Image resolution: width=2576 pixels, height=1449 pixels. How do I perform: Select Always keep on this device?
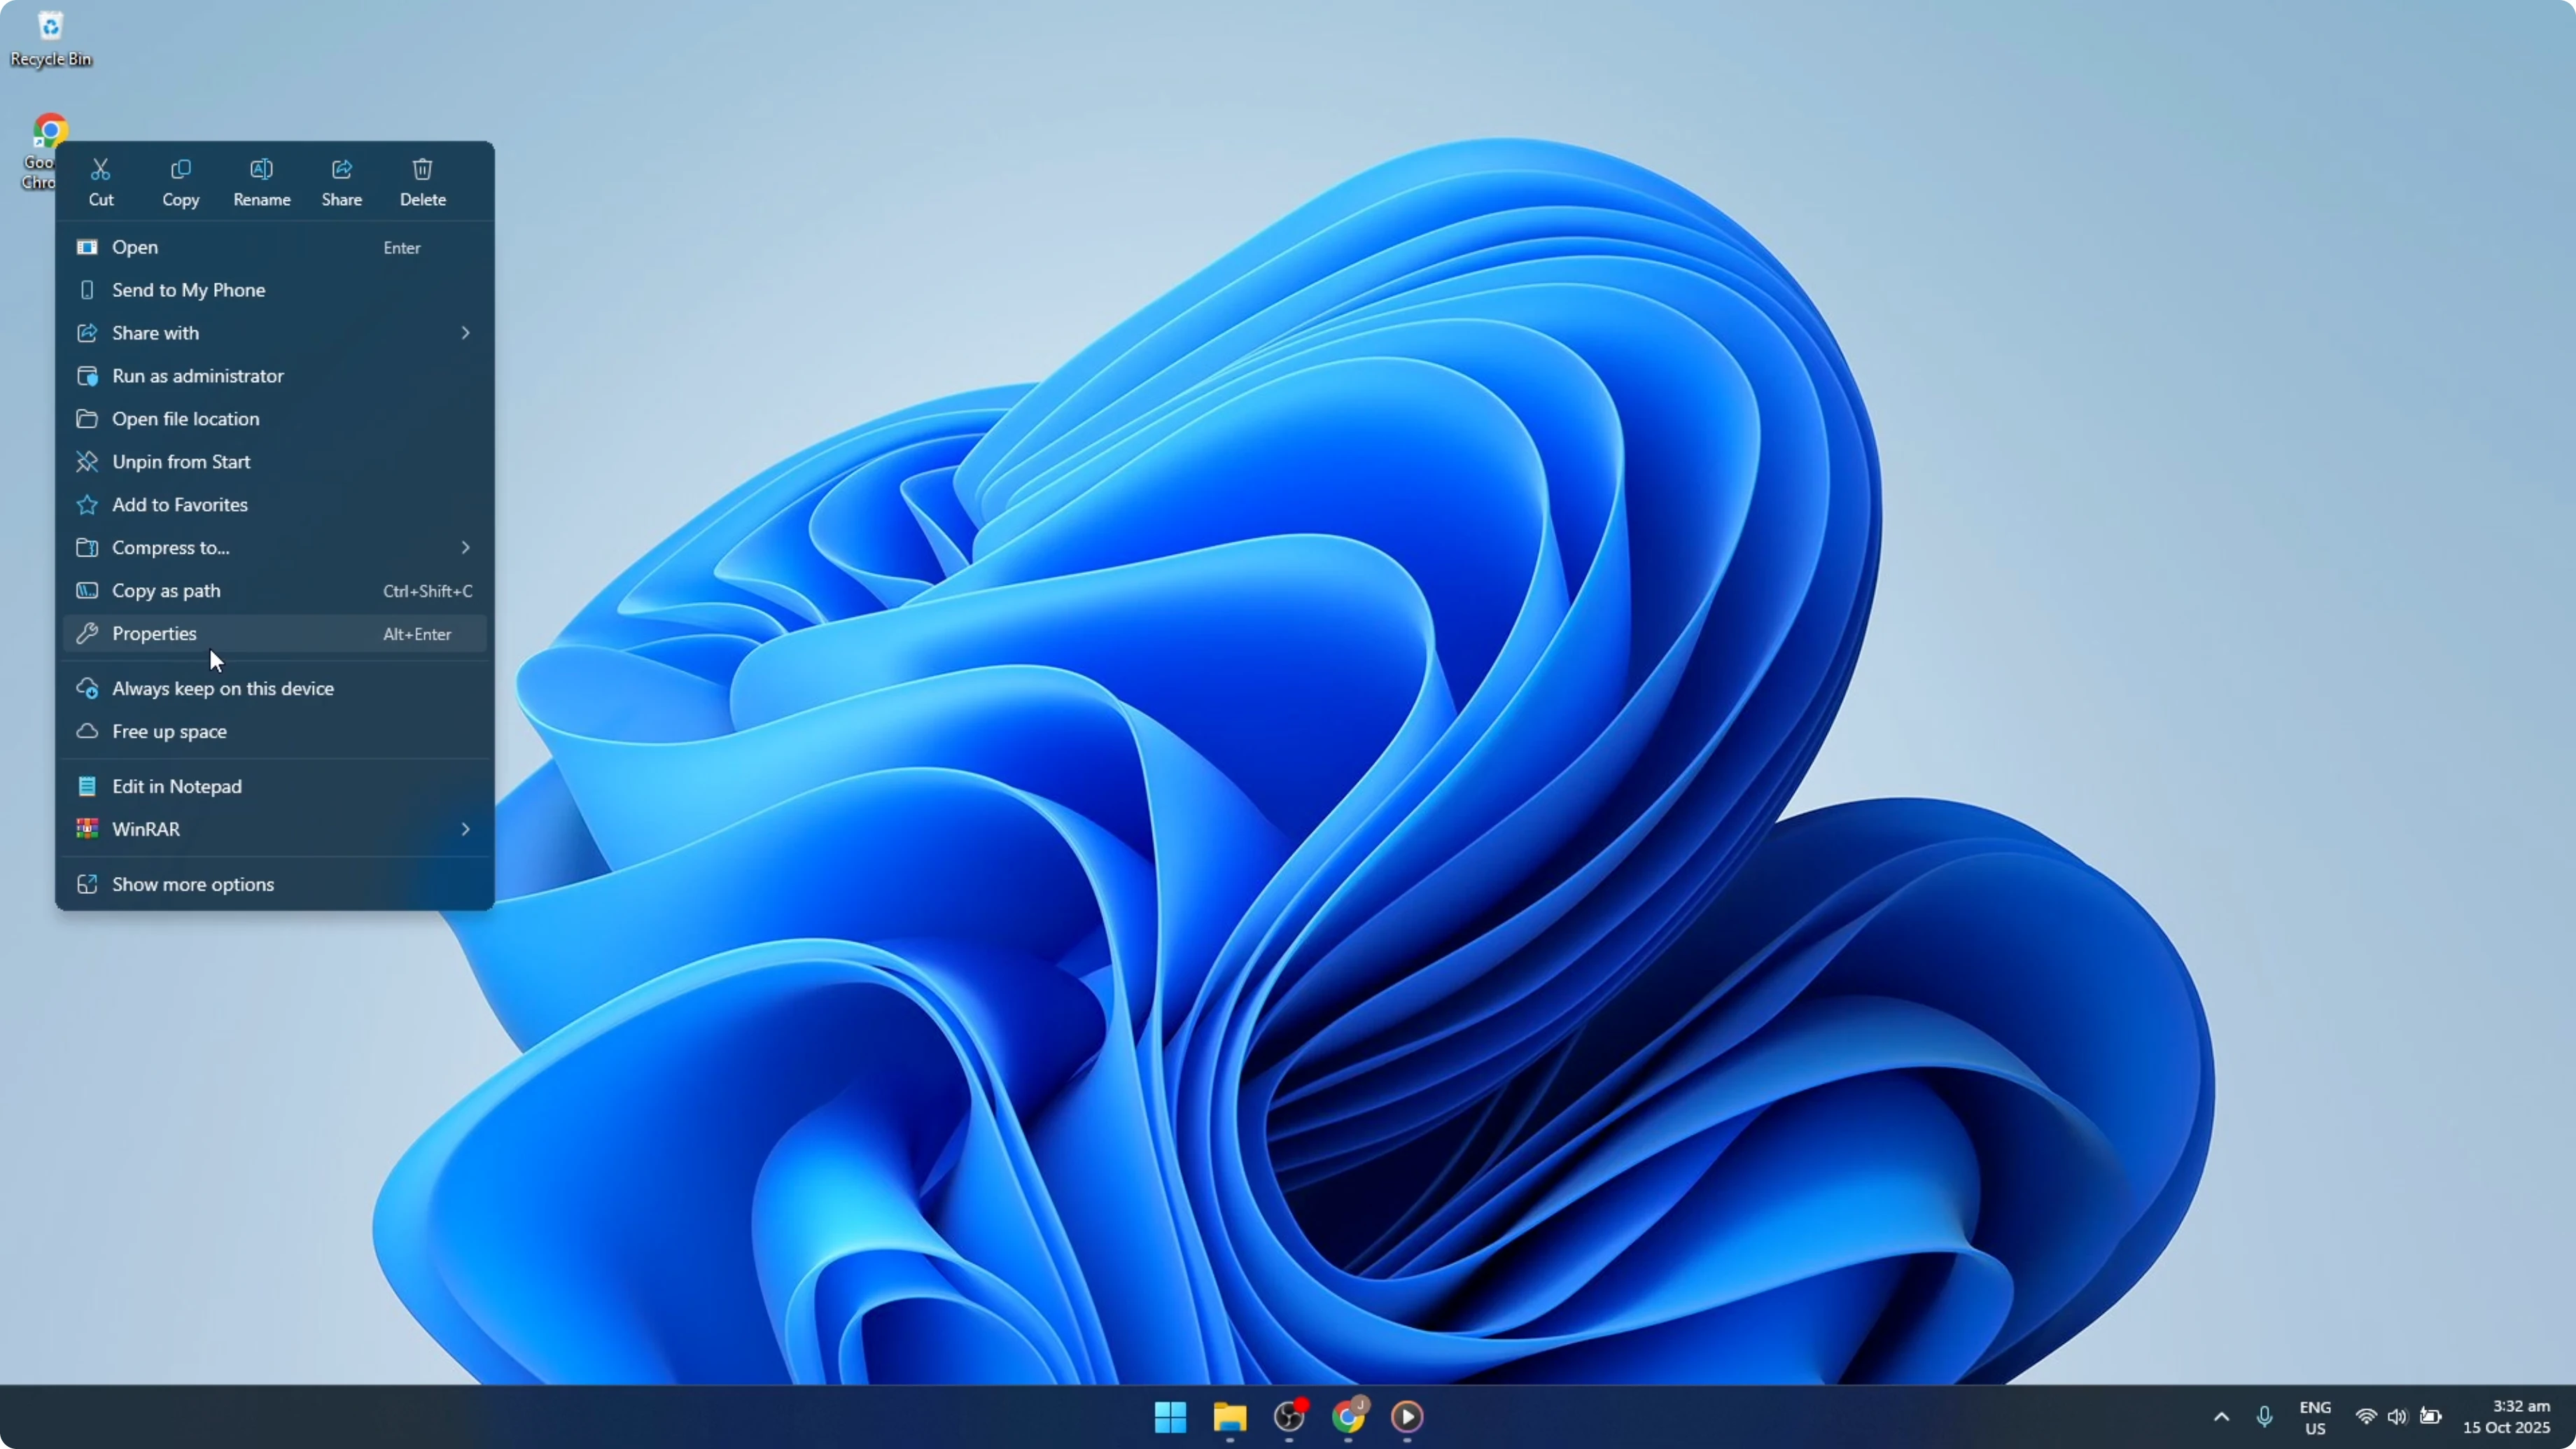point(222,688)
